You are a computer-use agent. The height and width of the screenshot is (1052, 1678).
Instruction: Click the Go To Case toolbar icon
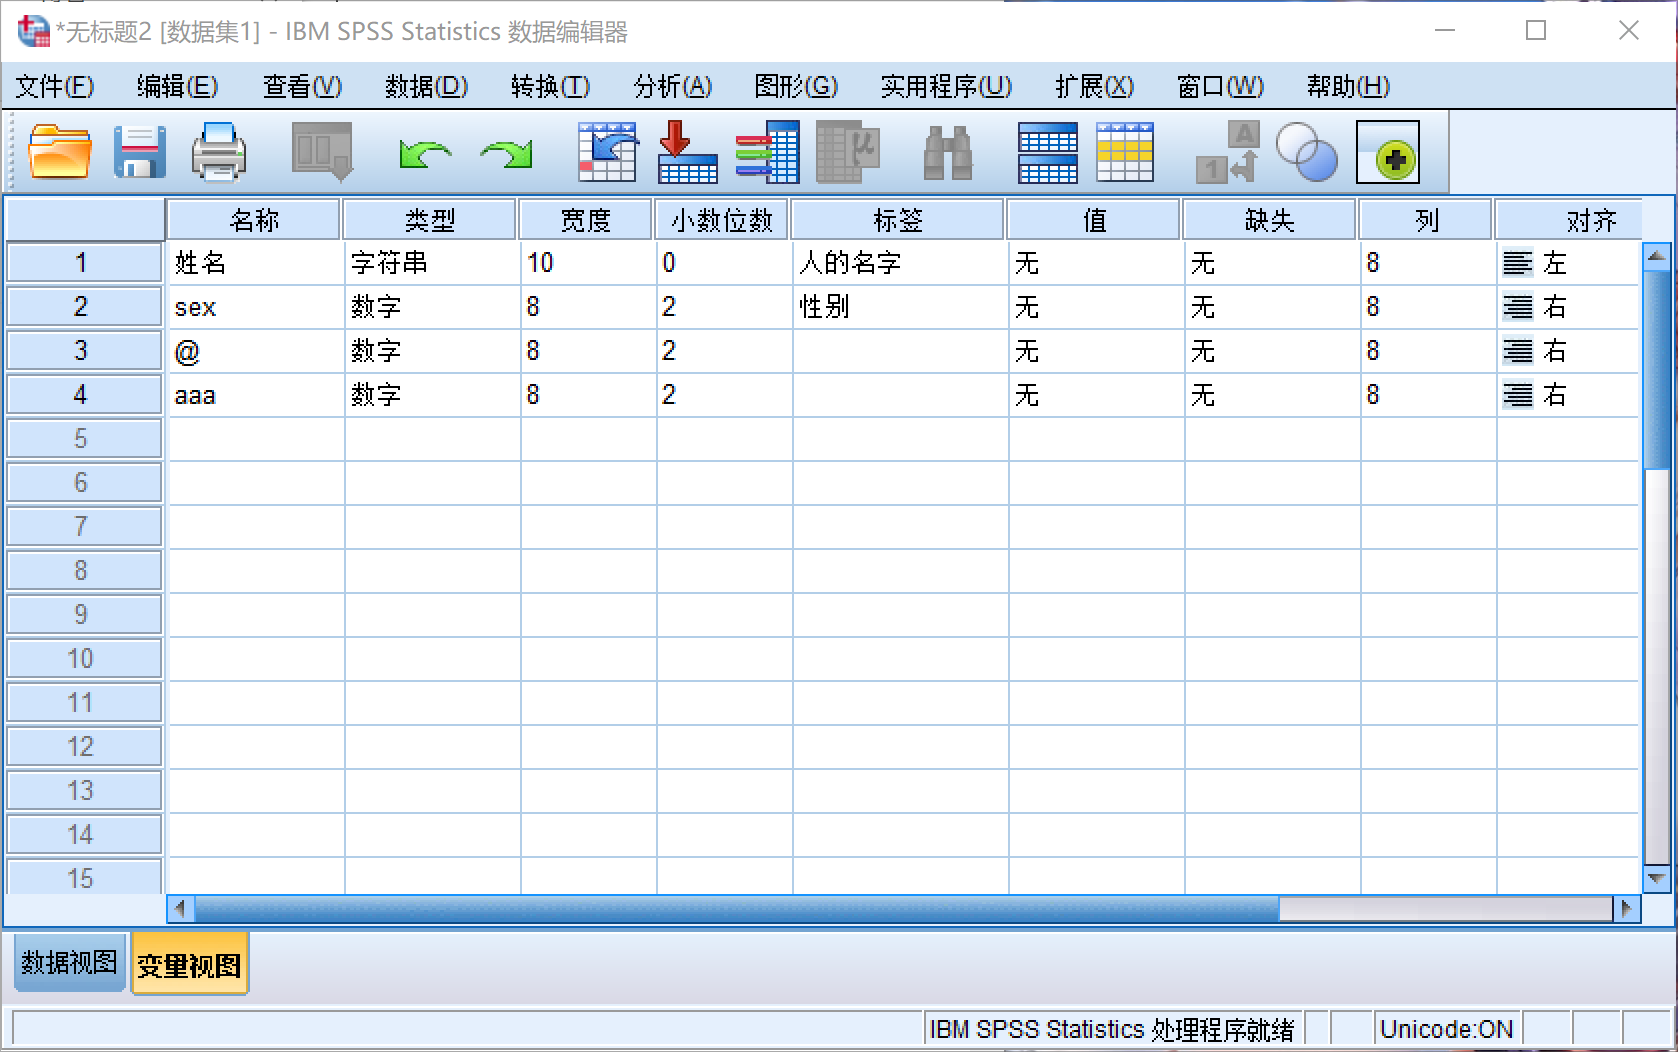(606, 152)
